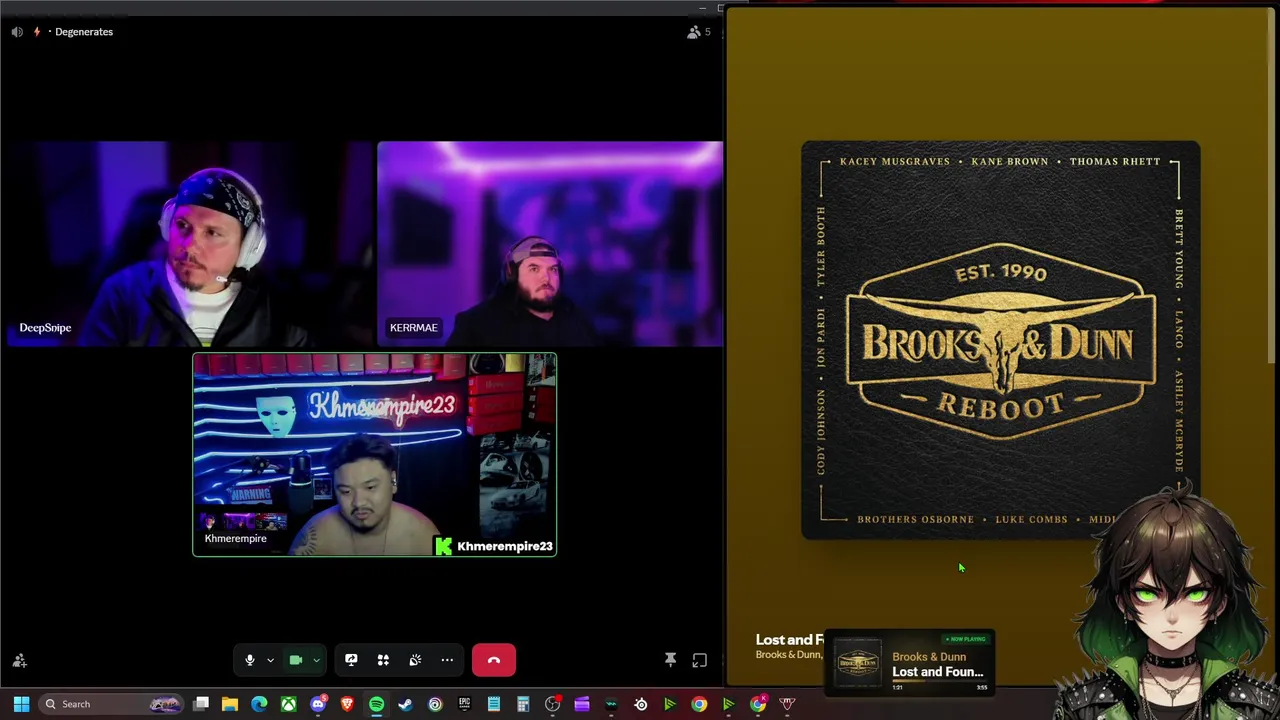Open Steam from taskbar

pos(405,704)
